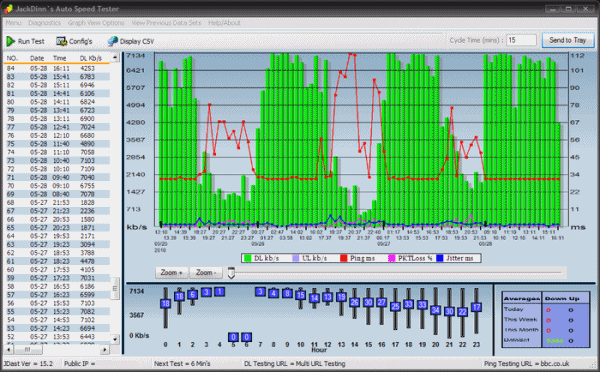The height and width of the screenshot is (372, 600).
Task: Click the results list scroll-down arrow
Action: pyautogui.click(x=115, y=339)
